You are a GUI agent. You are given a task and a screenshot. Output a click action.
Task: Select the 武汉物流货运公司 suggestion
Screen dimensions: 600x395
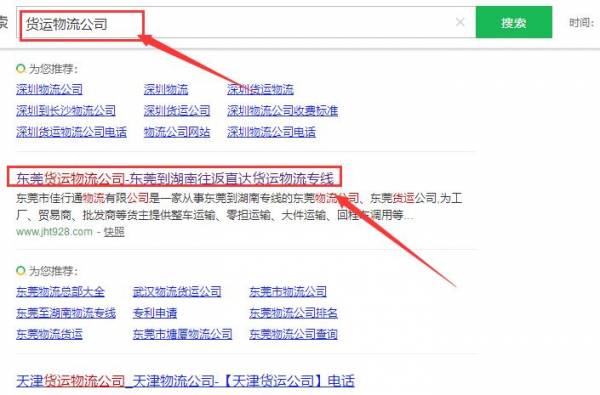coord(177,292)
